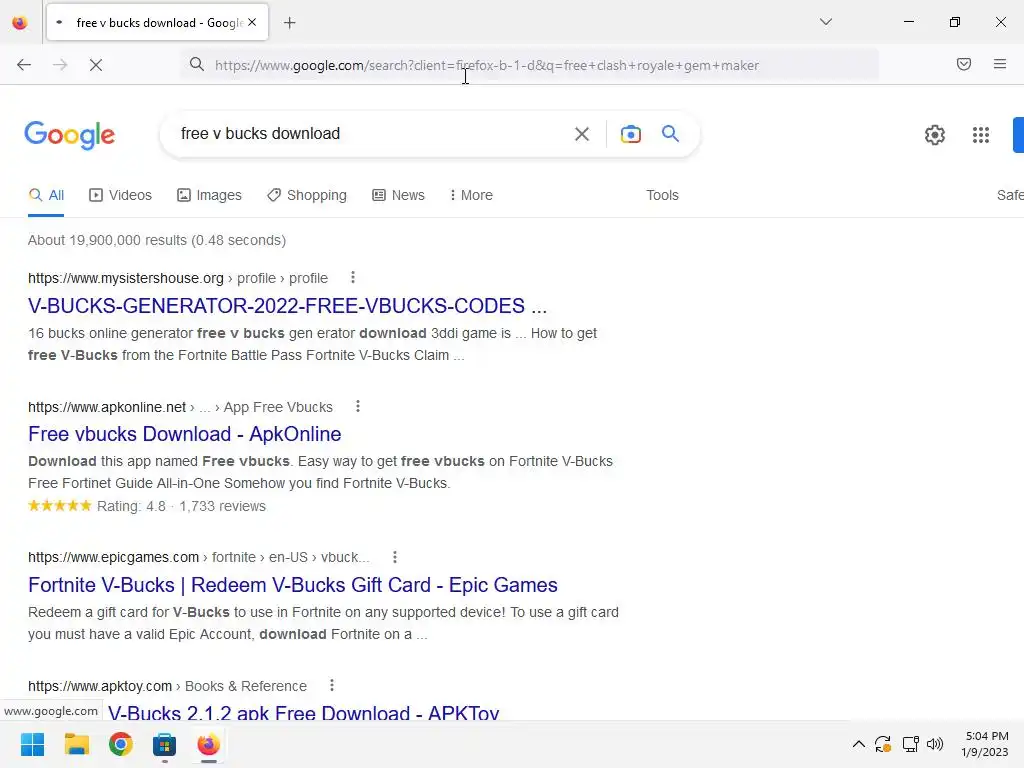The height and width of the screenshot is (768, 1024).
Task: Stop loading the page
Action: (x=96, y=65)
